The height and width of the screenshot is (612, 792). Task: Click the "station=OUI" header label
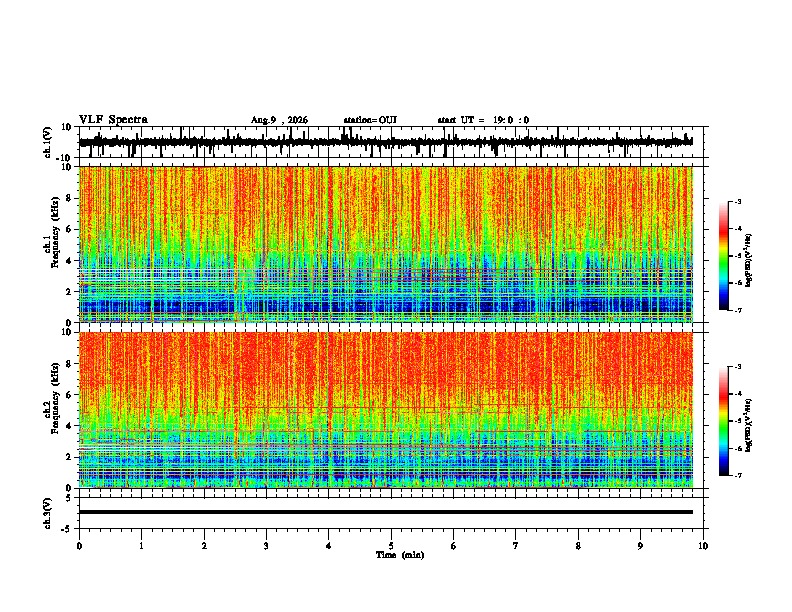(x=370, y=120)
